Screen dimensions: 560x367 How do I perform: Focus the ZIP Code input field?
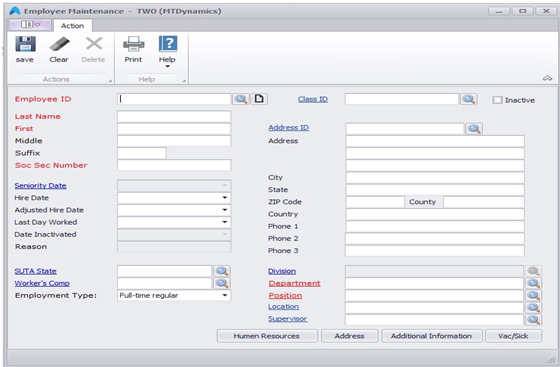click(x=375, y=202)
